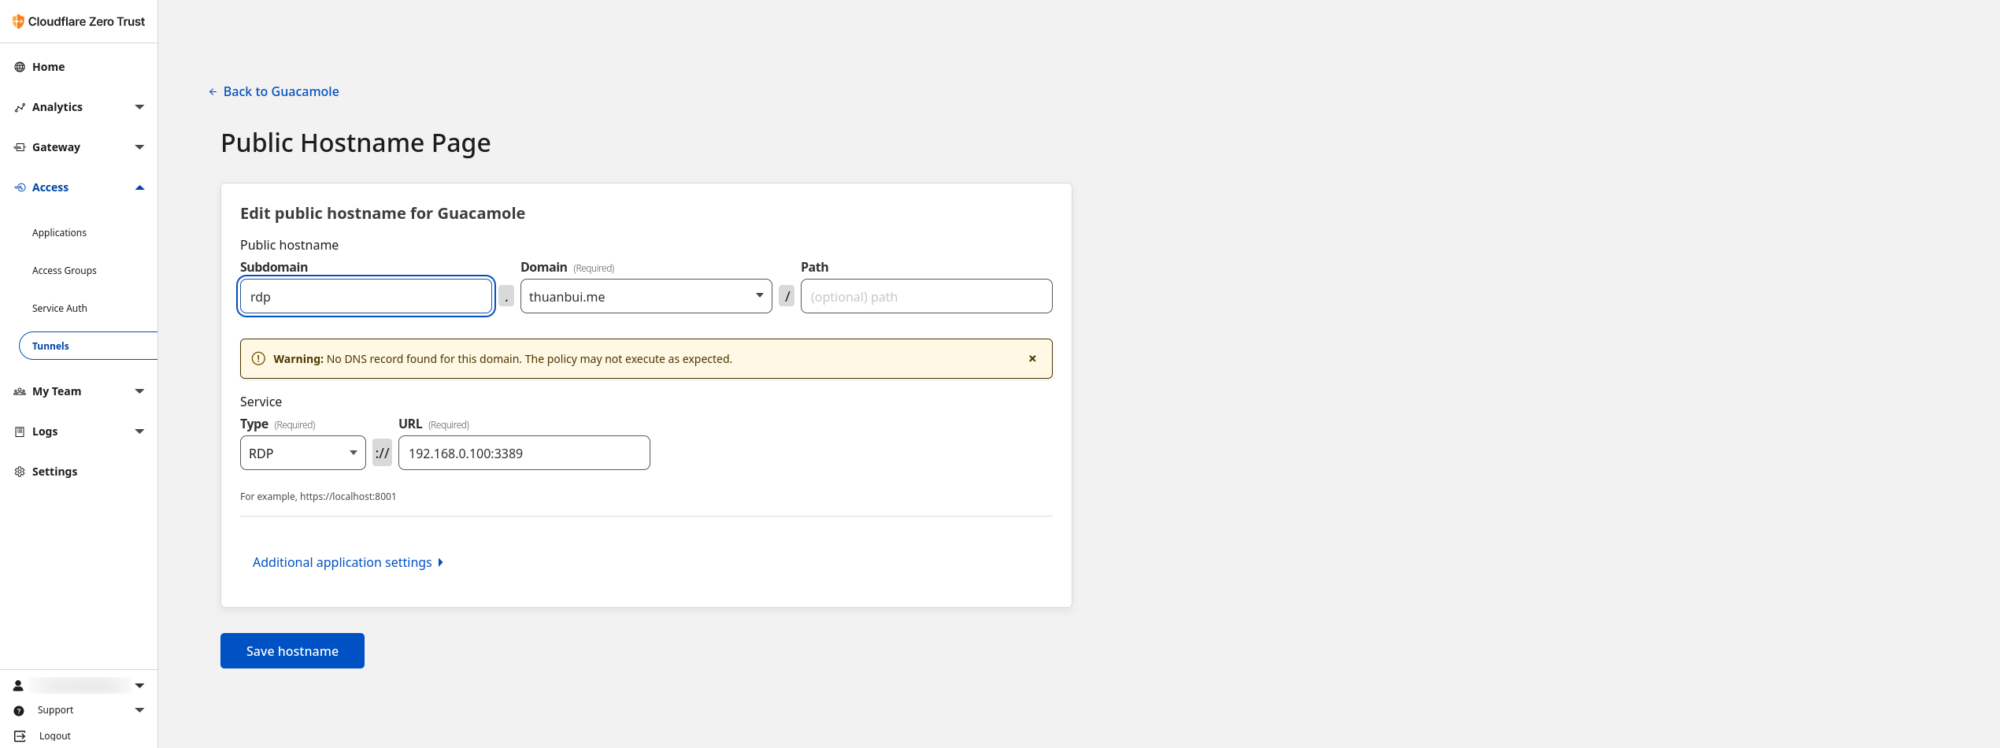The image size is (2000, 748).
Task: Click the Cloudflare Zero Trust logo
Action: coord(18,21)
